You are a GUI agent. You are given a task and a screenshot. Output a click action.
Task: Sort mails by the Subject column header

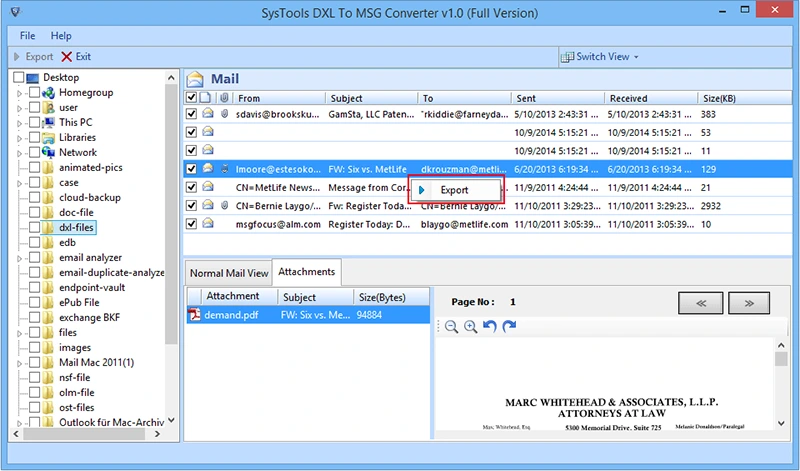[x=371, y=98]
